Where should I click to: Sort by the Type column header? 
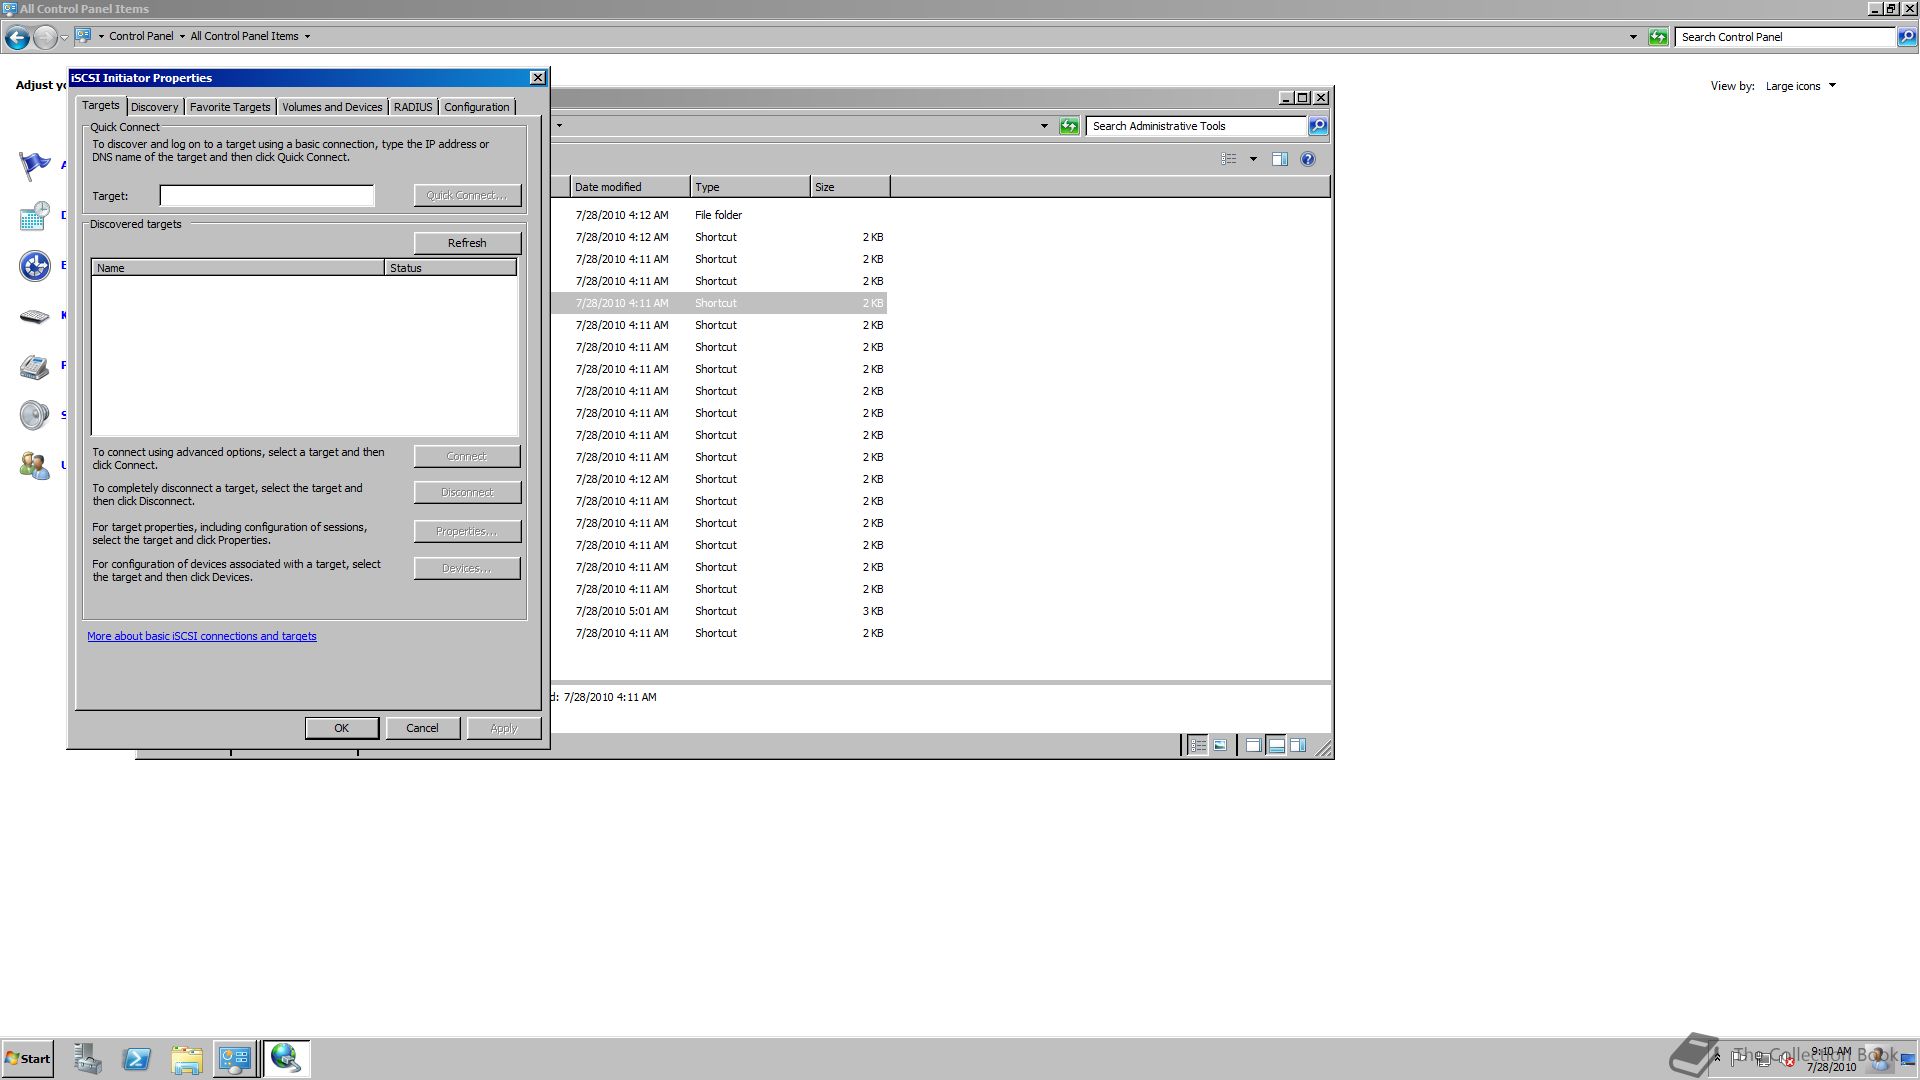(749, 187)
